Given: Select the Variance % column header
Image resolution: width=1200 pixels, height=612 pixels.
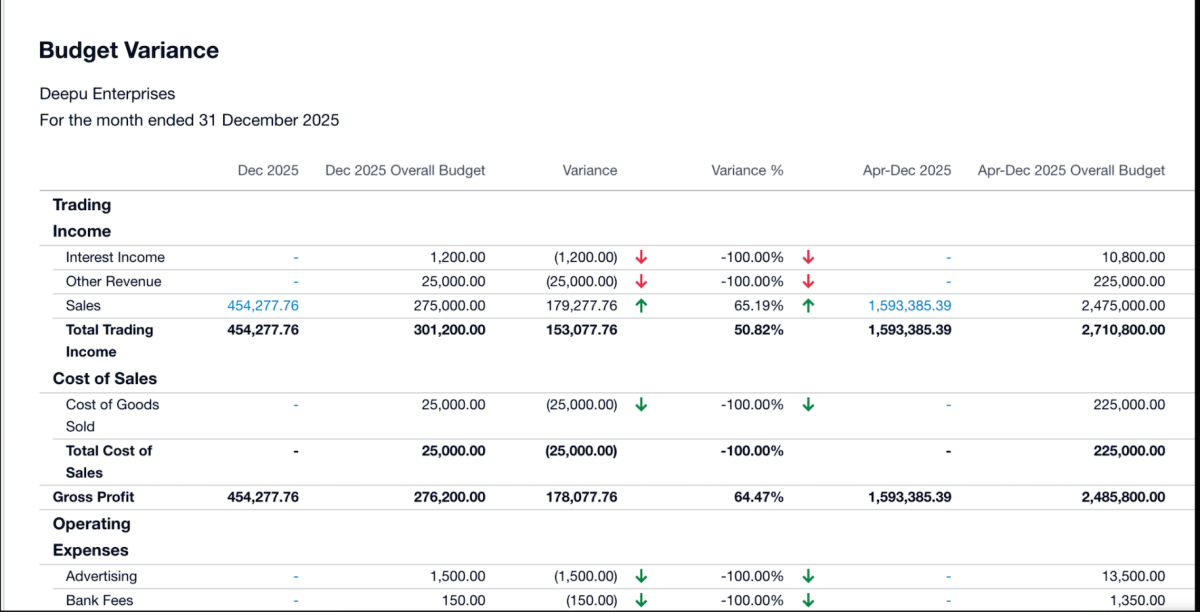Looking at the screenshot, I should (747, 170).
